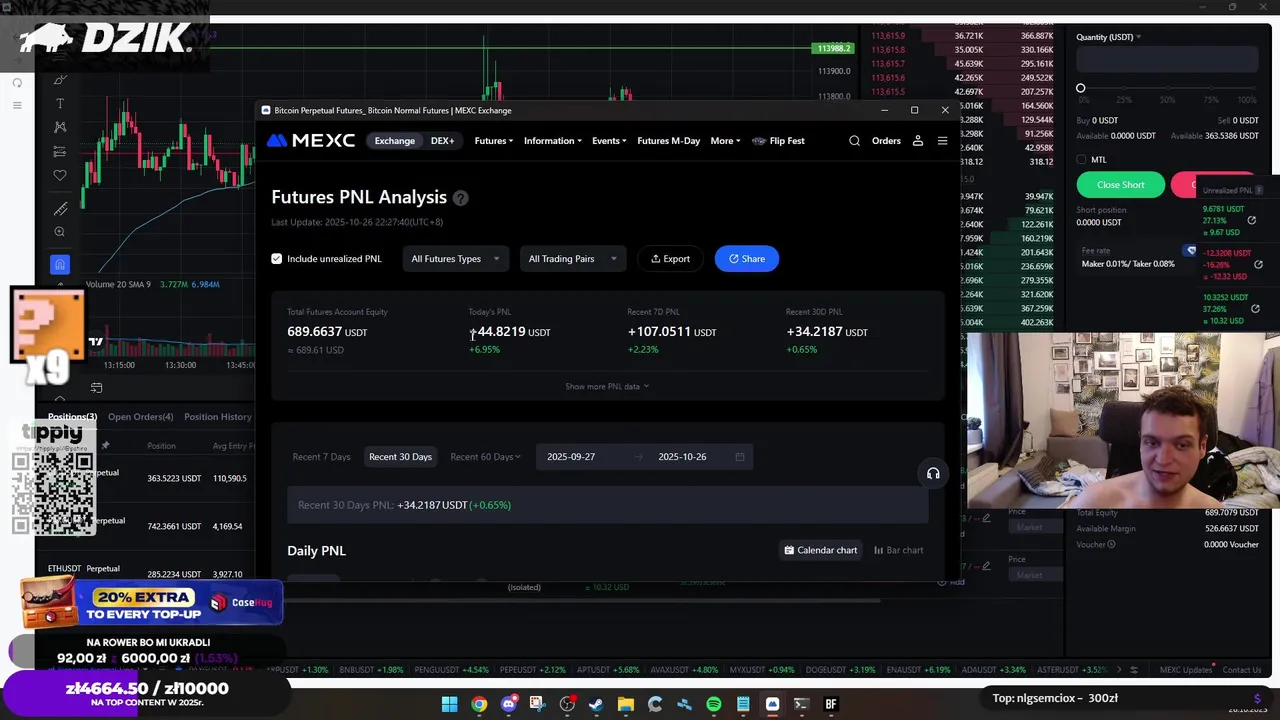Click the Export button

670,259
